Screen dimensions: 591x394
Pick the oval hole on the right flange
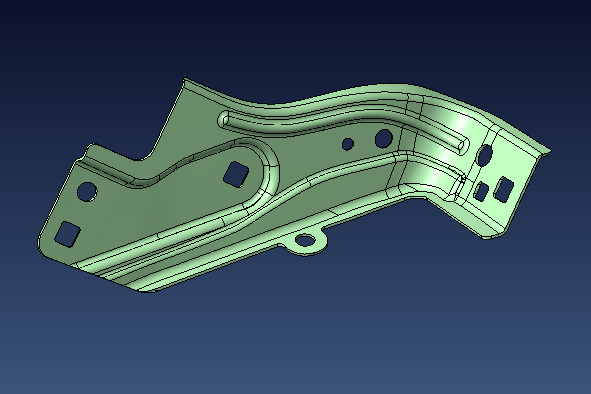485,155
